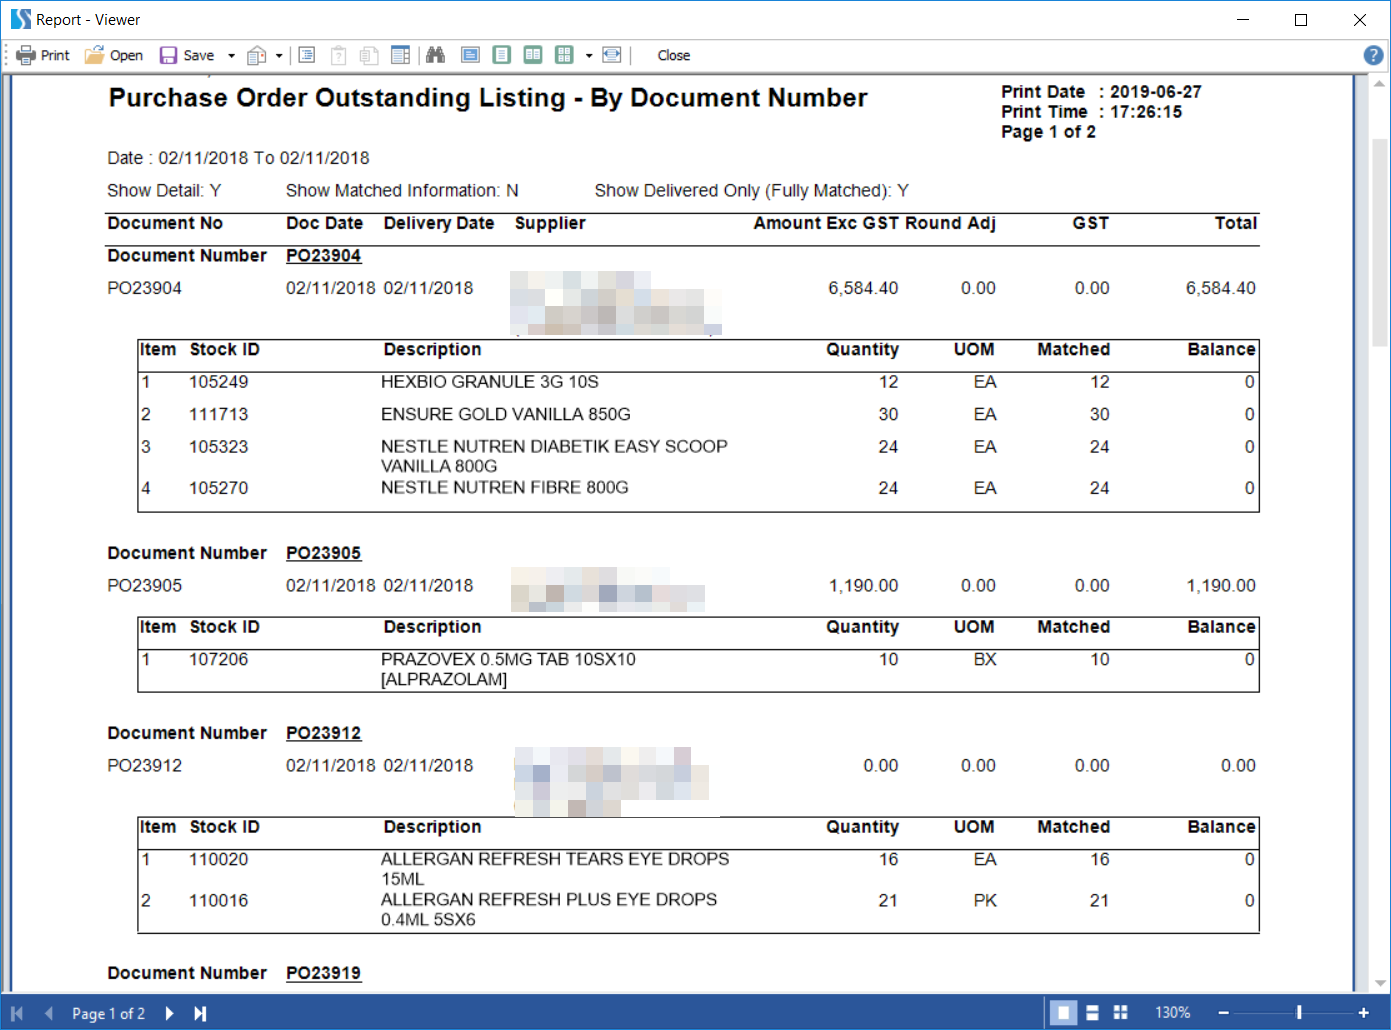Zoom out with the minus button
The width and height of the screenshot is (1391, 1030).
[x=1223, y=1013]
